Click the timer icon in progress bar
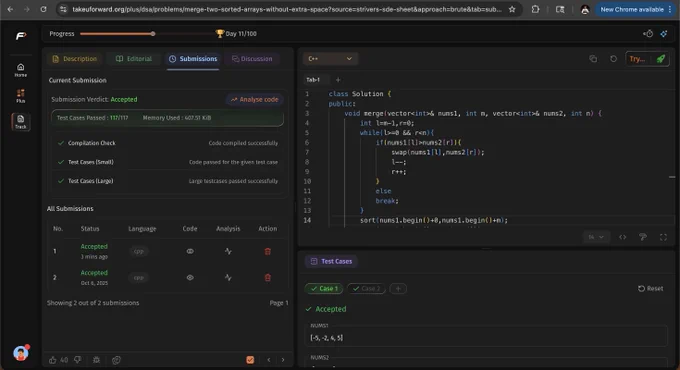The image size is (680, 370). [x=648, y=33]
